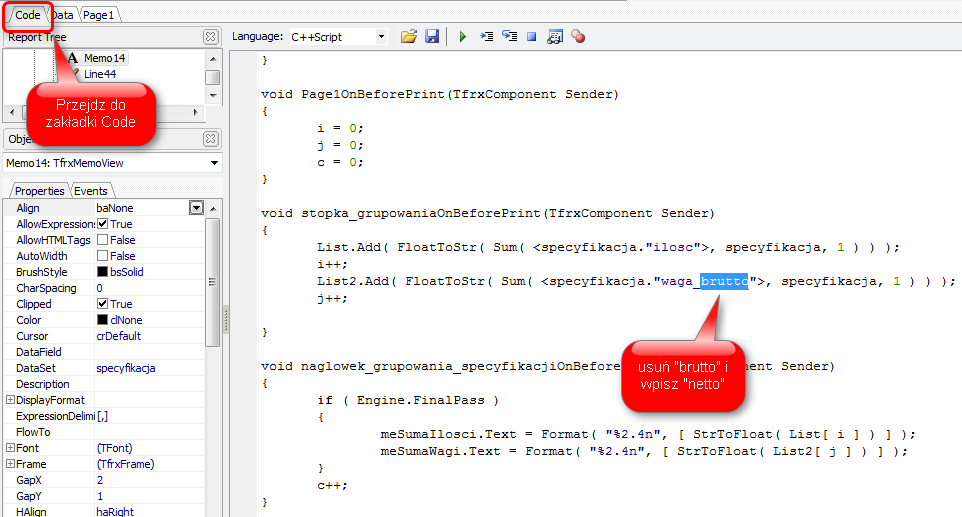
Task: Check the AutoWidth checkbox
Action: 102,256
